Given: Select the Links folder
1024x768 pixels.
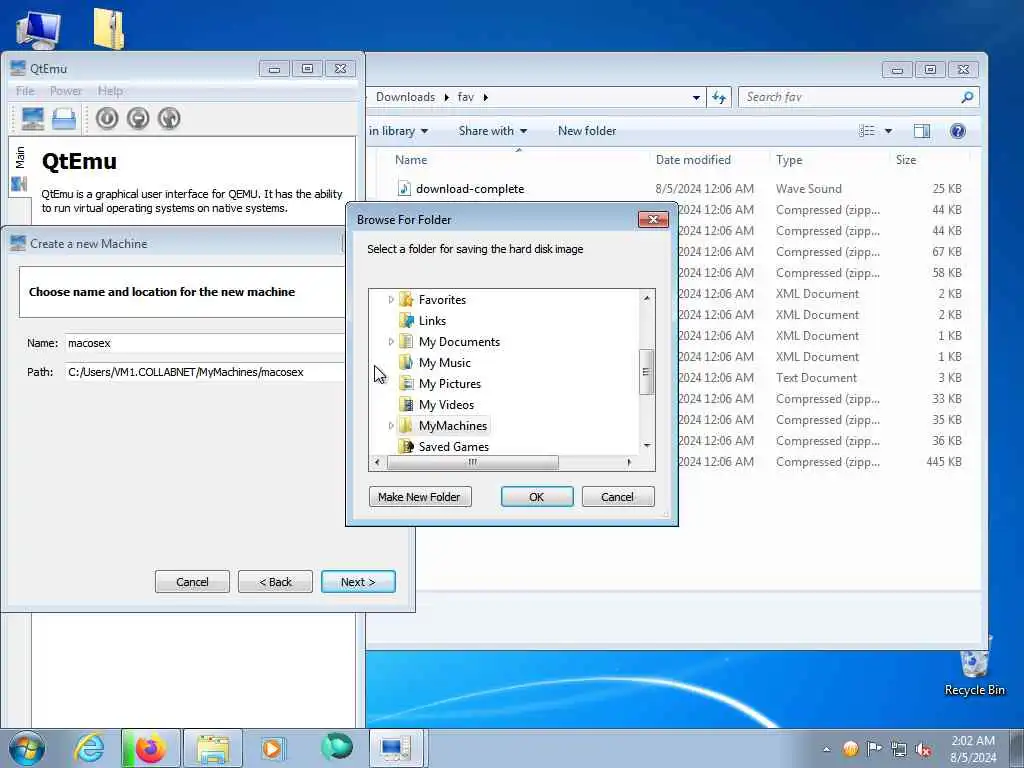Looking at the screenshot, I should (432, 321).
